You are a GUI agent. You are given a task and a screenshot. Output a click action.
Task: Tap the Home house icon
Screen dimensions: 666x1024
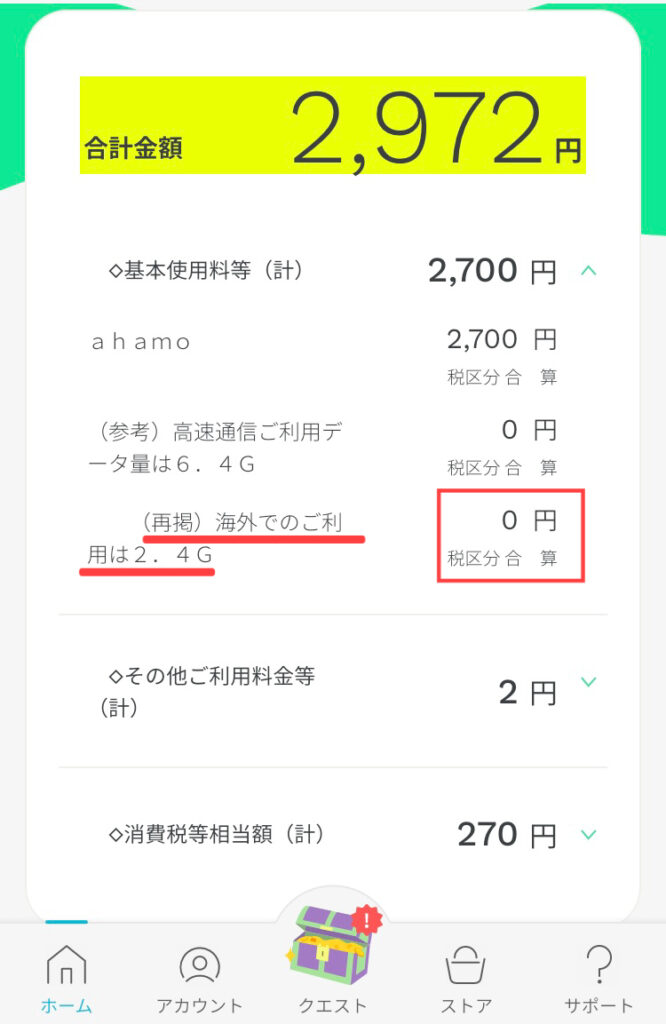point(67,965)
